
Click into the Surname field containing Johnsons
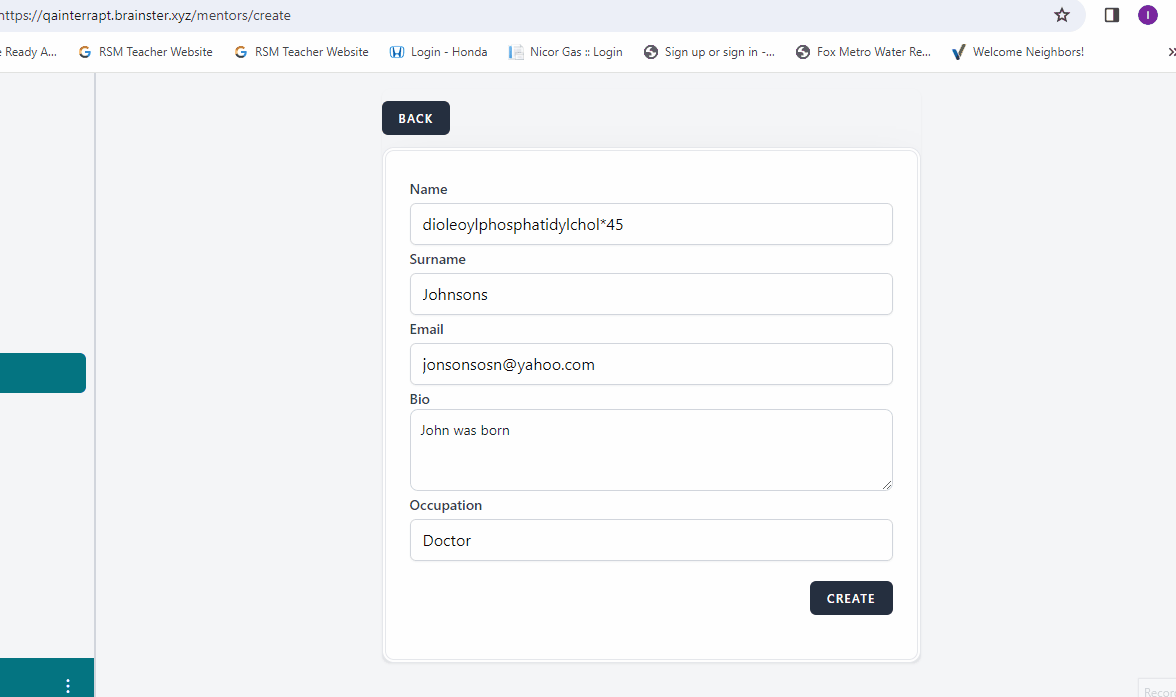[x=651, y=294]
